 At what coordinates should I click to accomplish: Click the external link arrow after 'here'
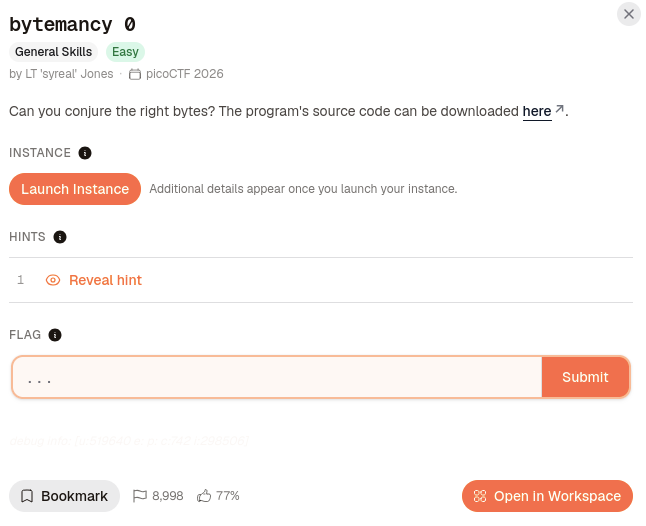(x=559, y=109)
